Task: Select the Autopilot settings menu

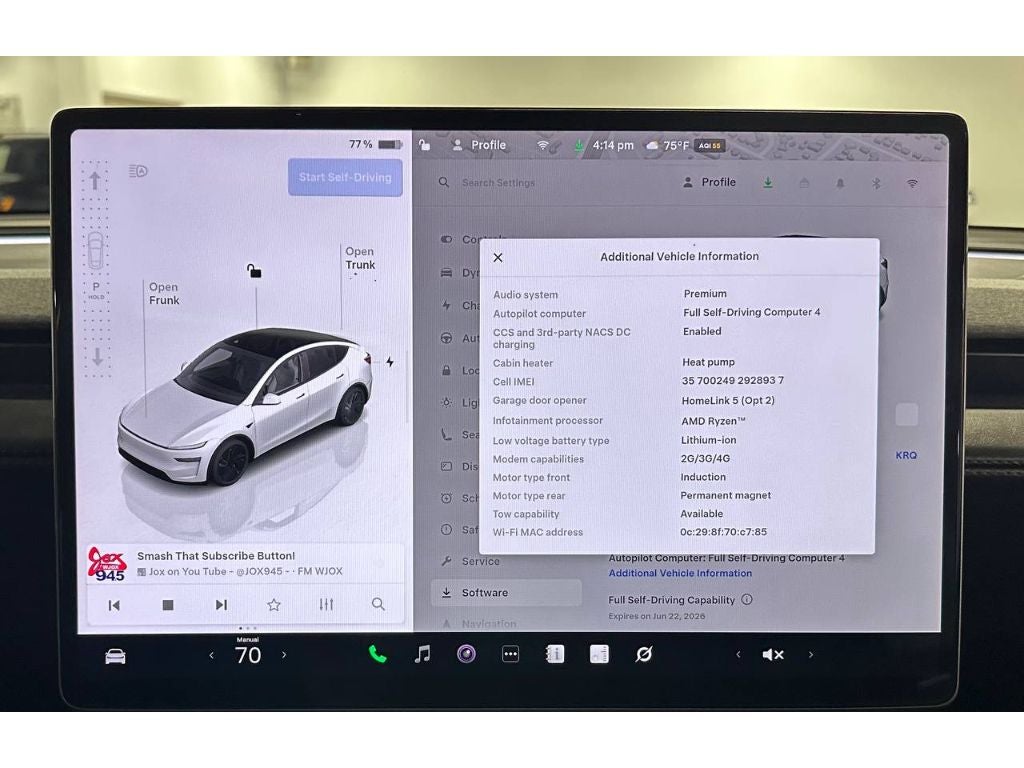Action: click(460, 338)
